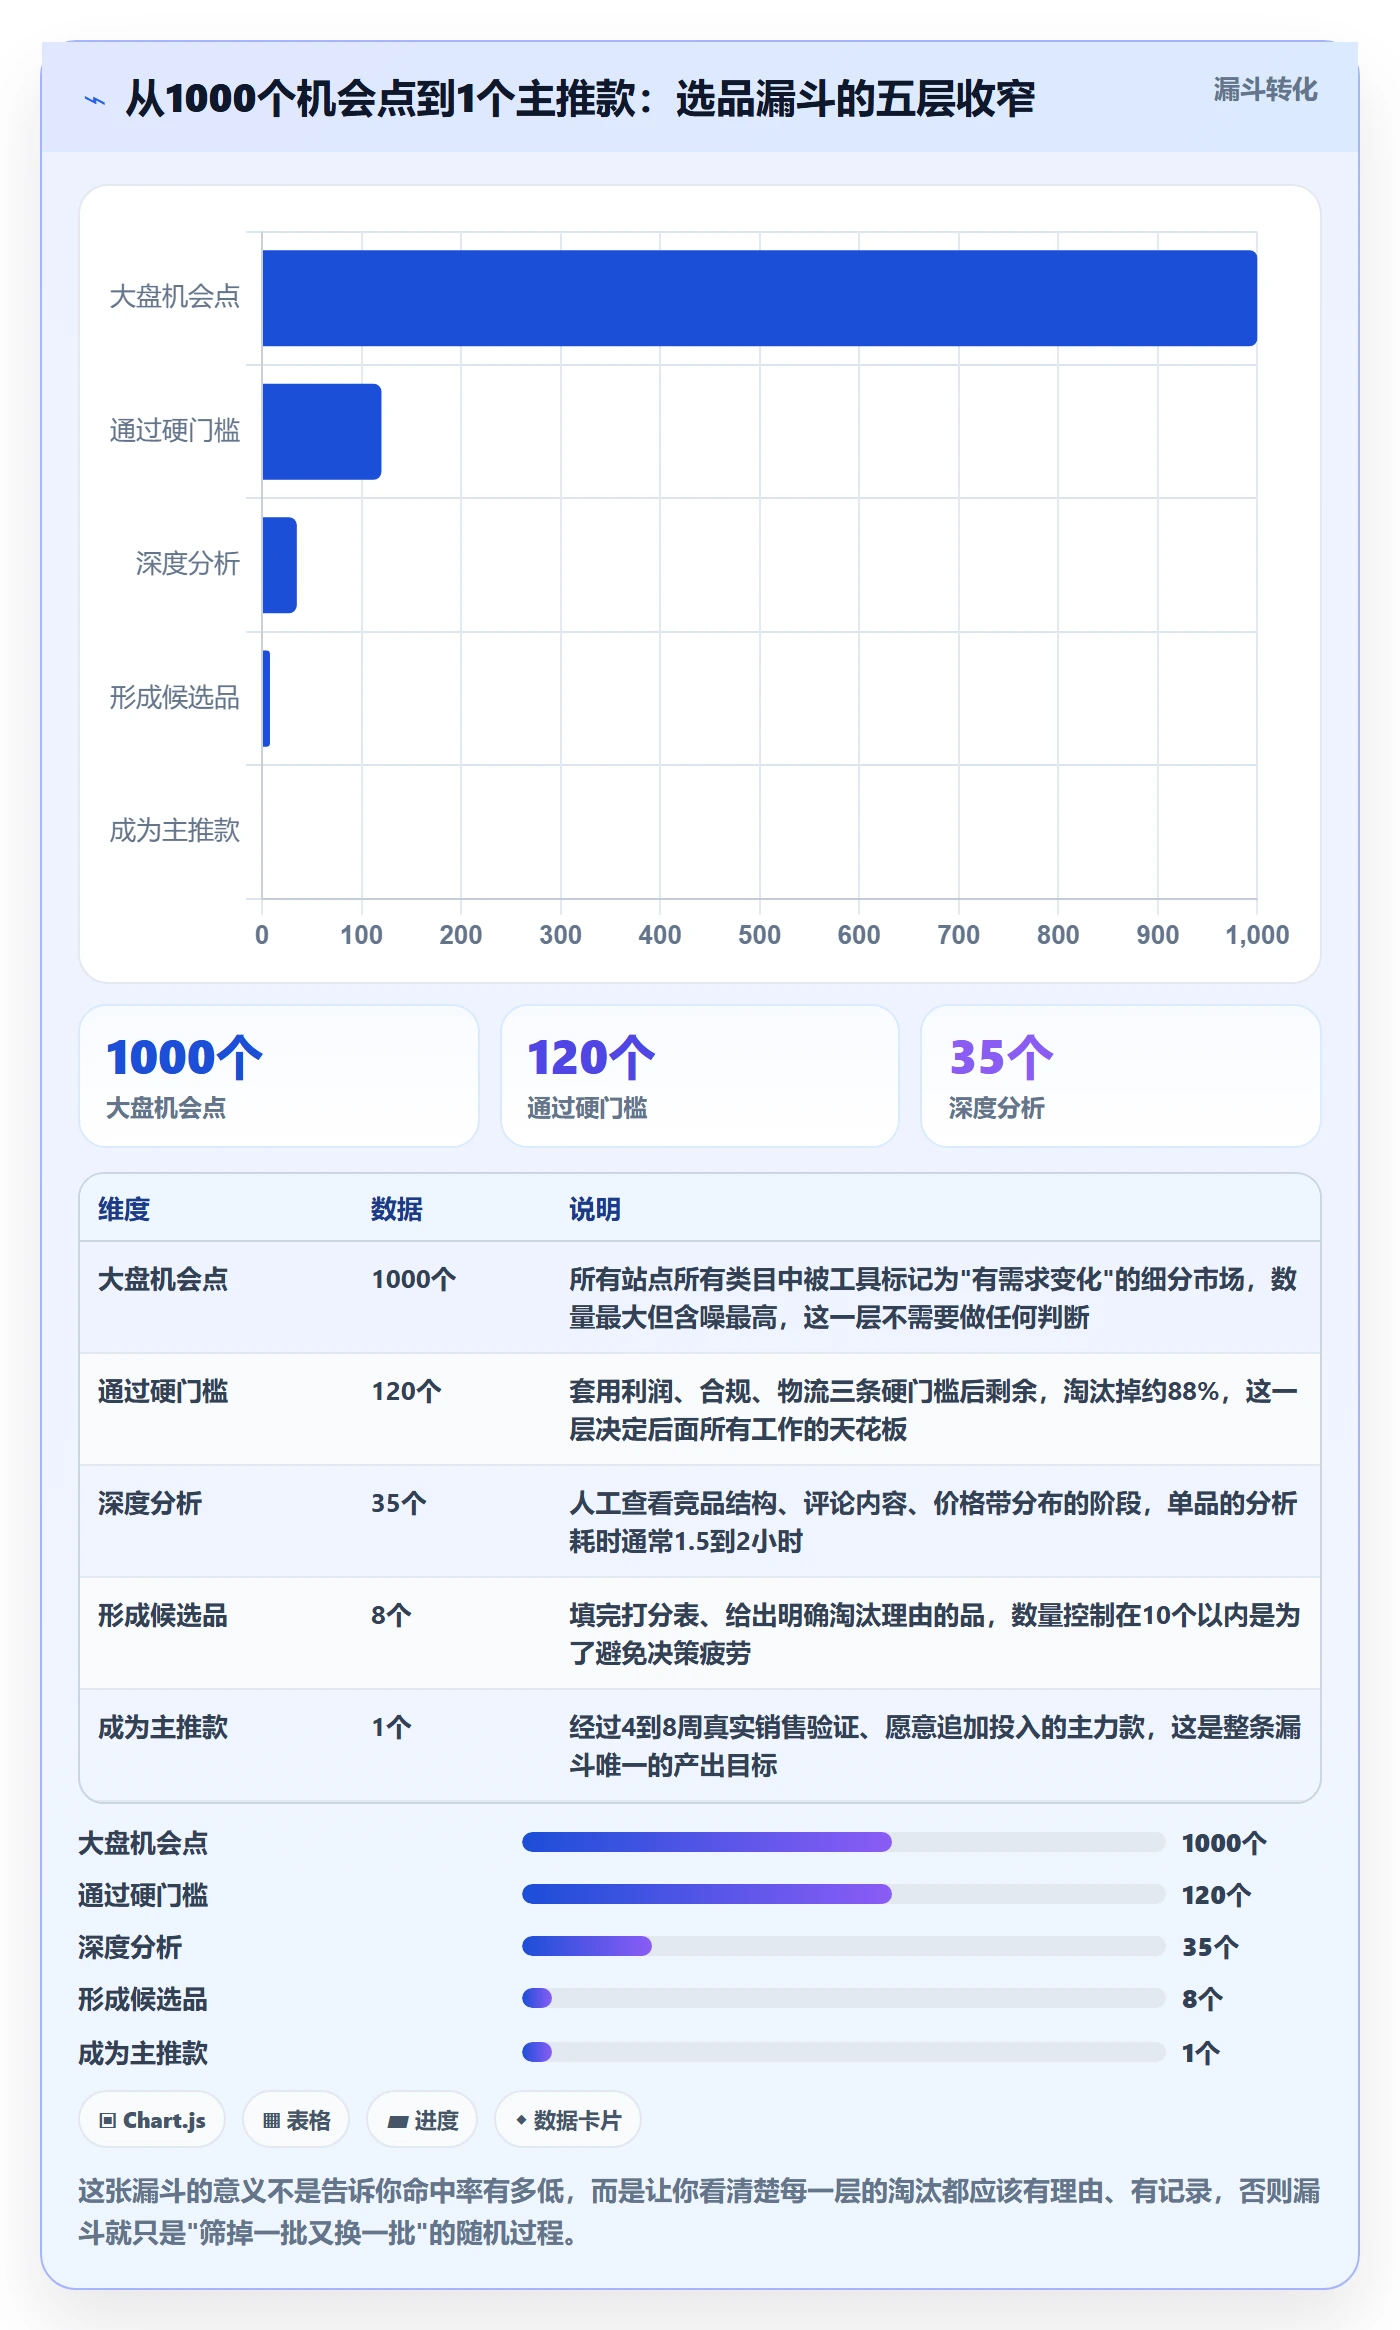Screen dimensions: 1400x2330
Task: Click the 35个 progress value
Action: point(1210,1947)
